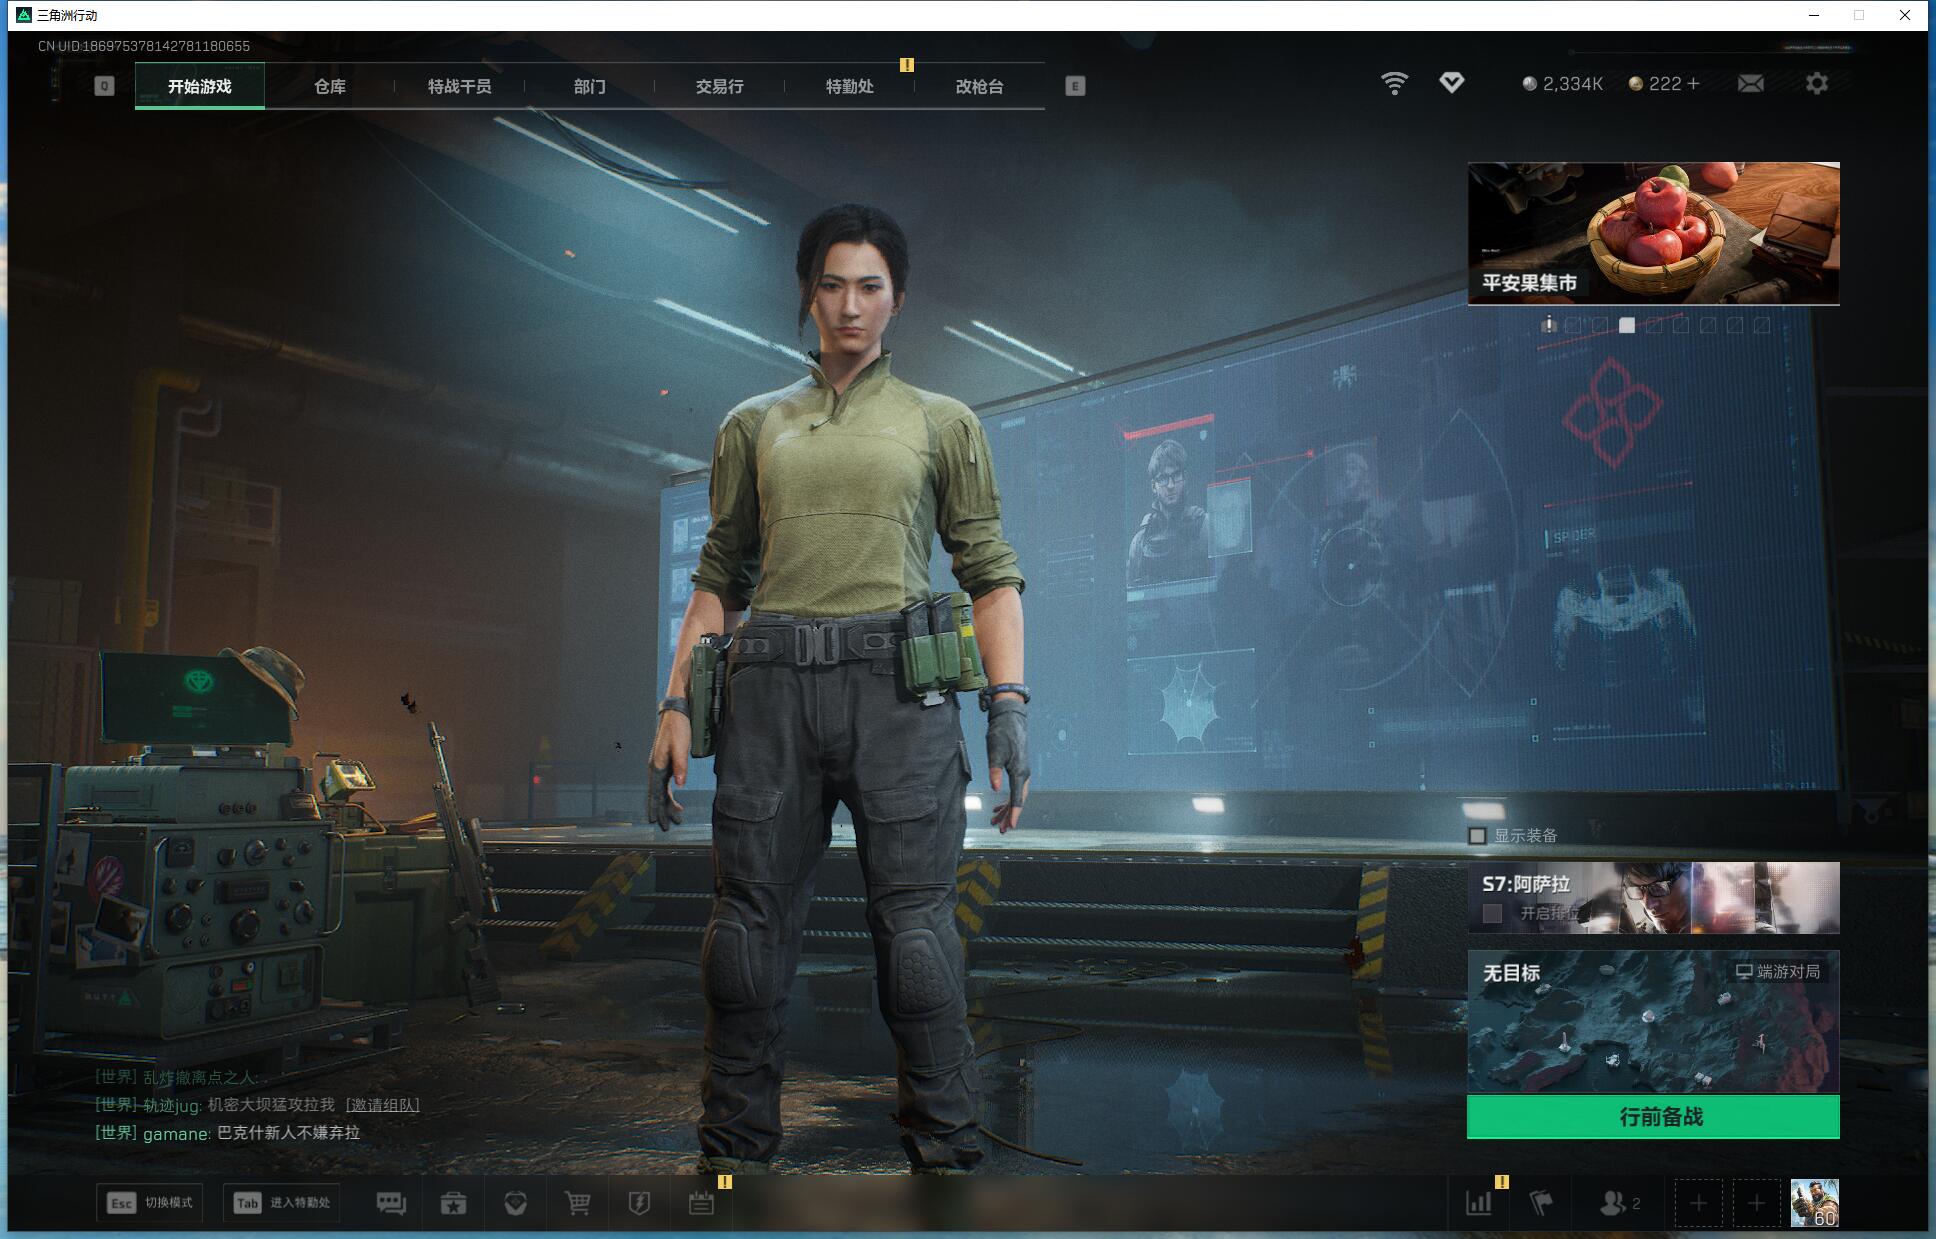Click the diamond icon beside Wi-Fi signal

pos(1451,83)
